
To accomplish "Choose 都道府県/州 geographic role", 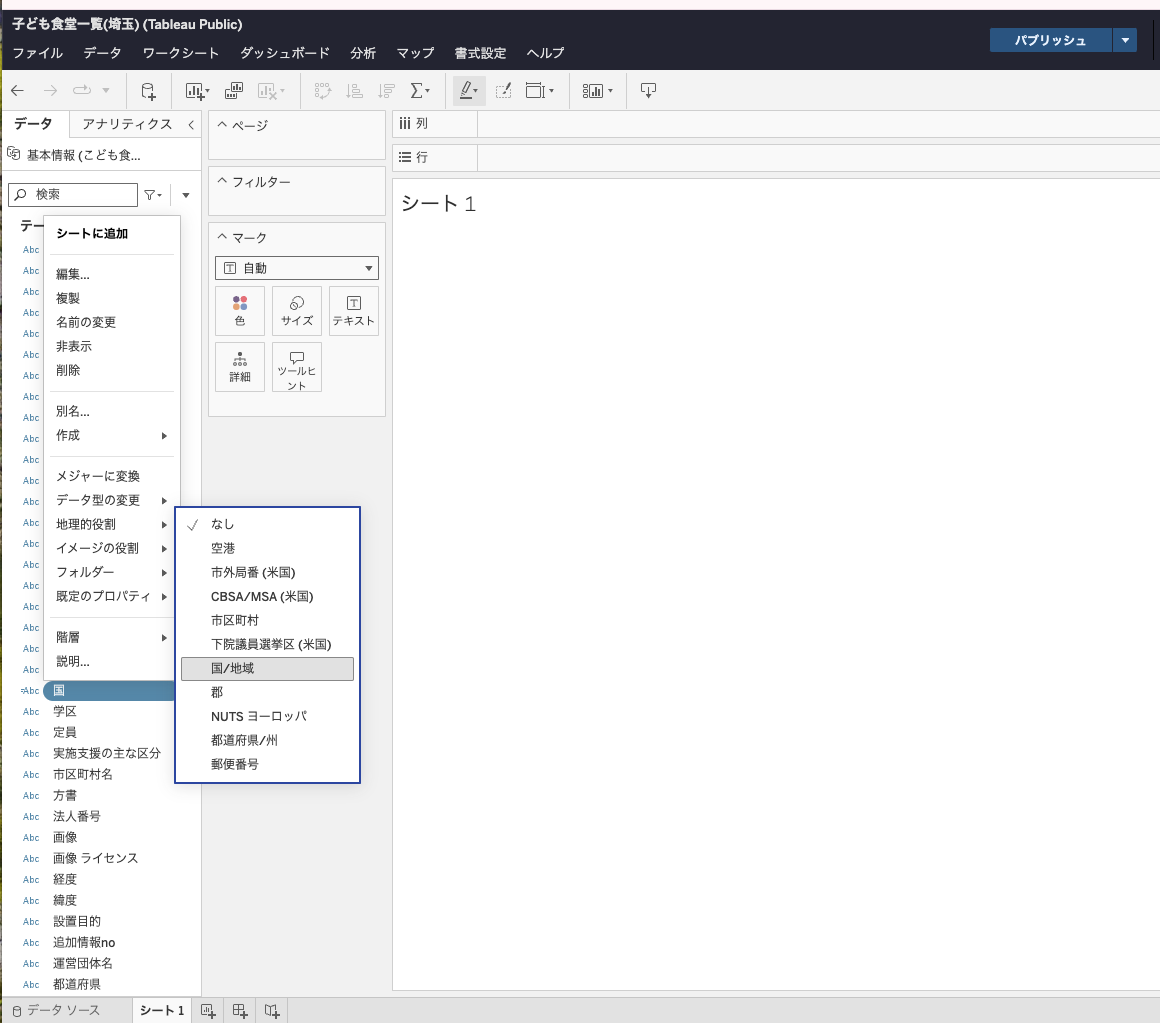I will (268, 740).
